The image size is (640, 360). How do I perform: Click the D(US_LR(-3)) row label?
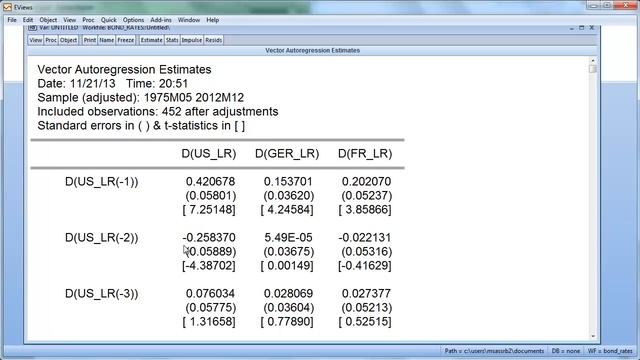pos(102,293)
